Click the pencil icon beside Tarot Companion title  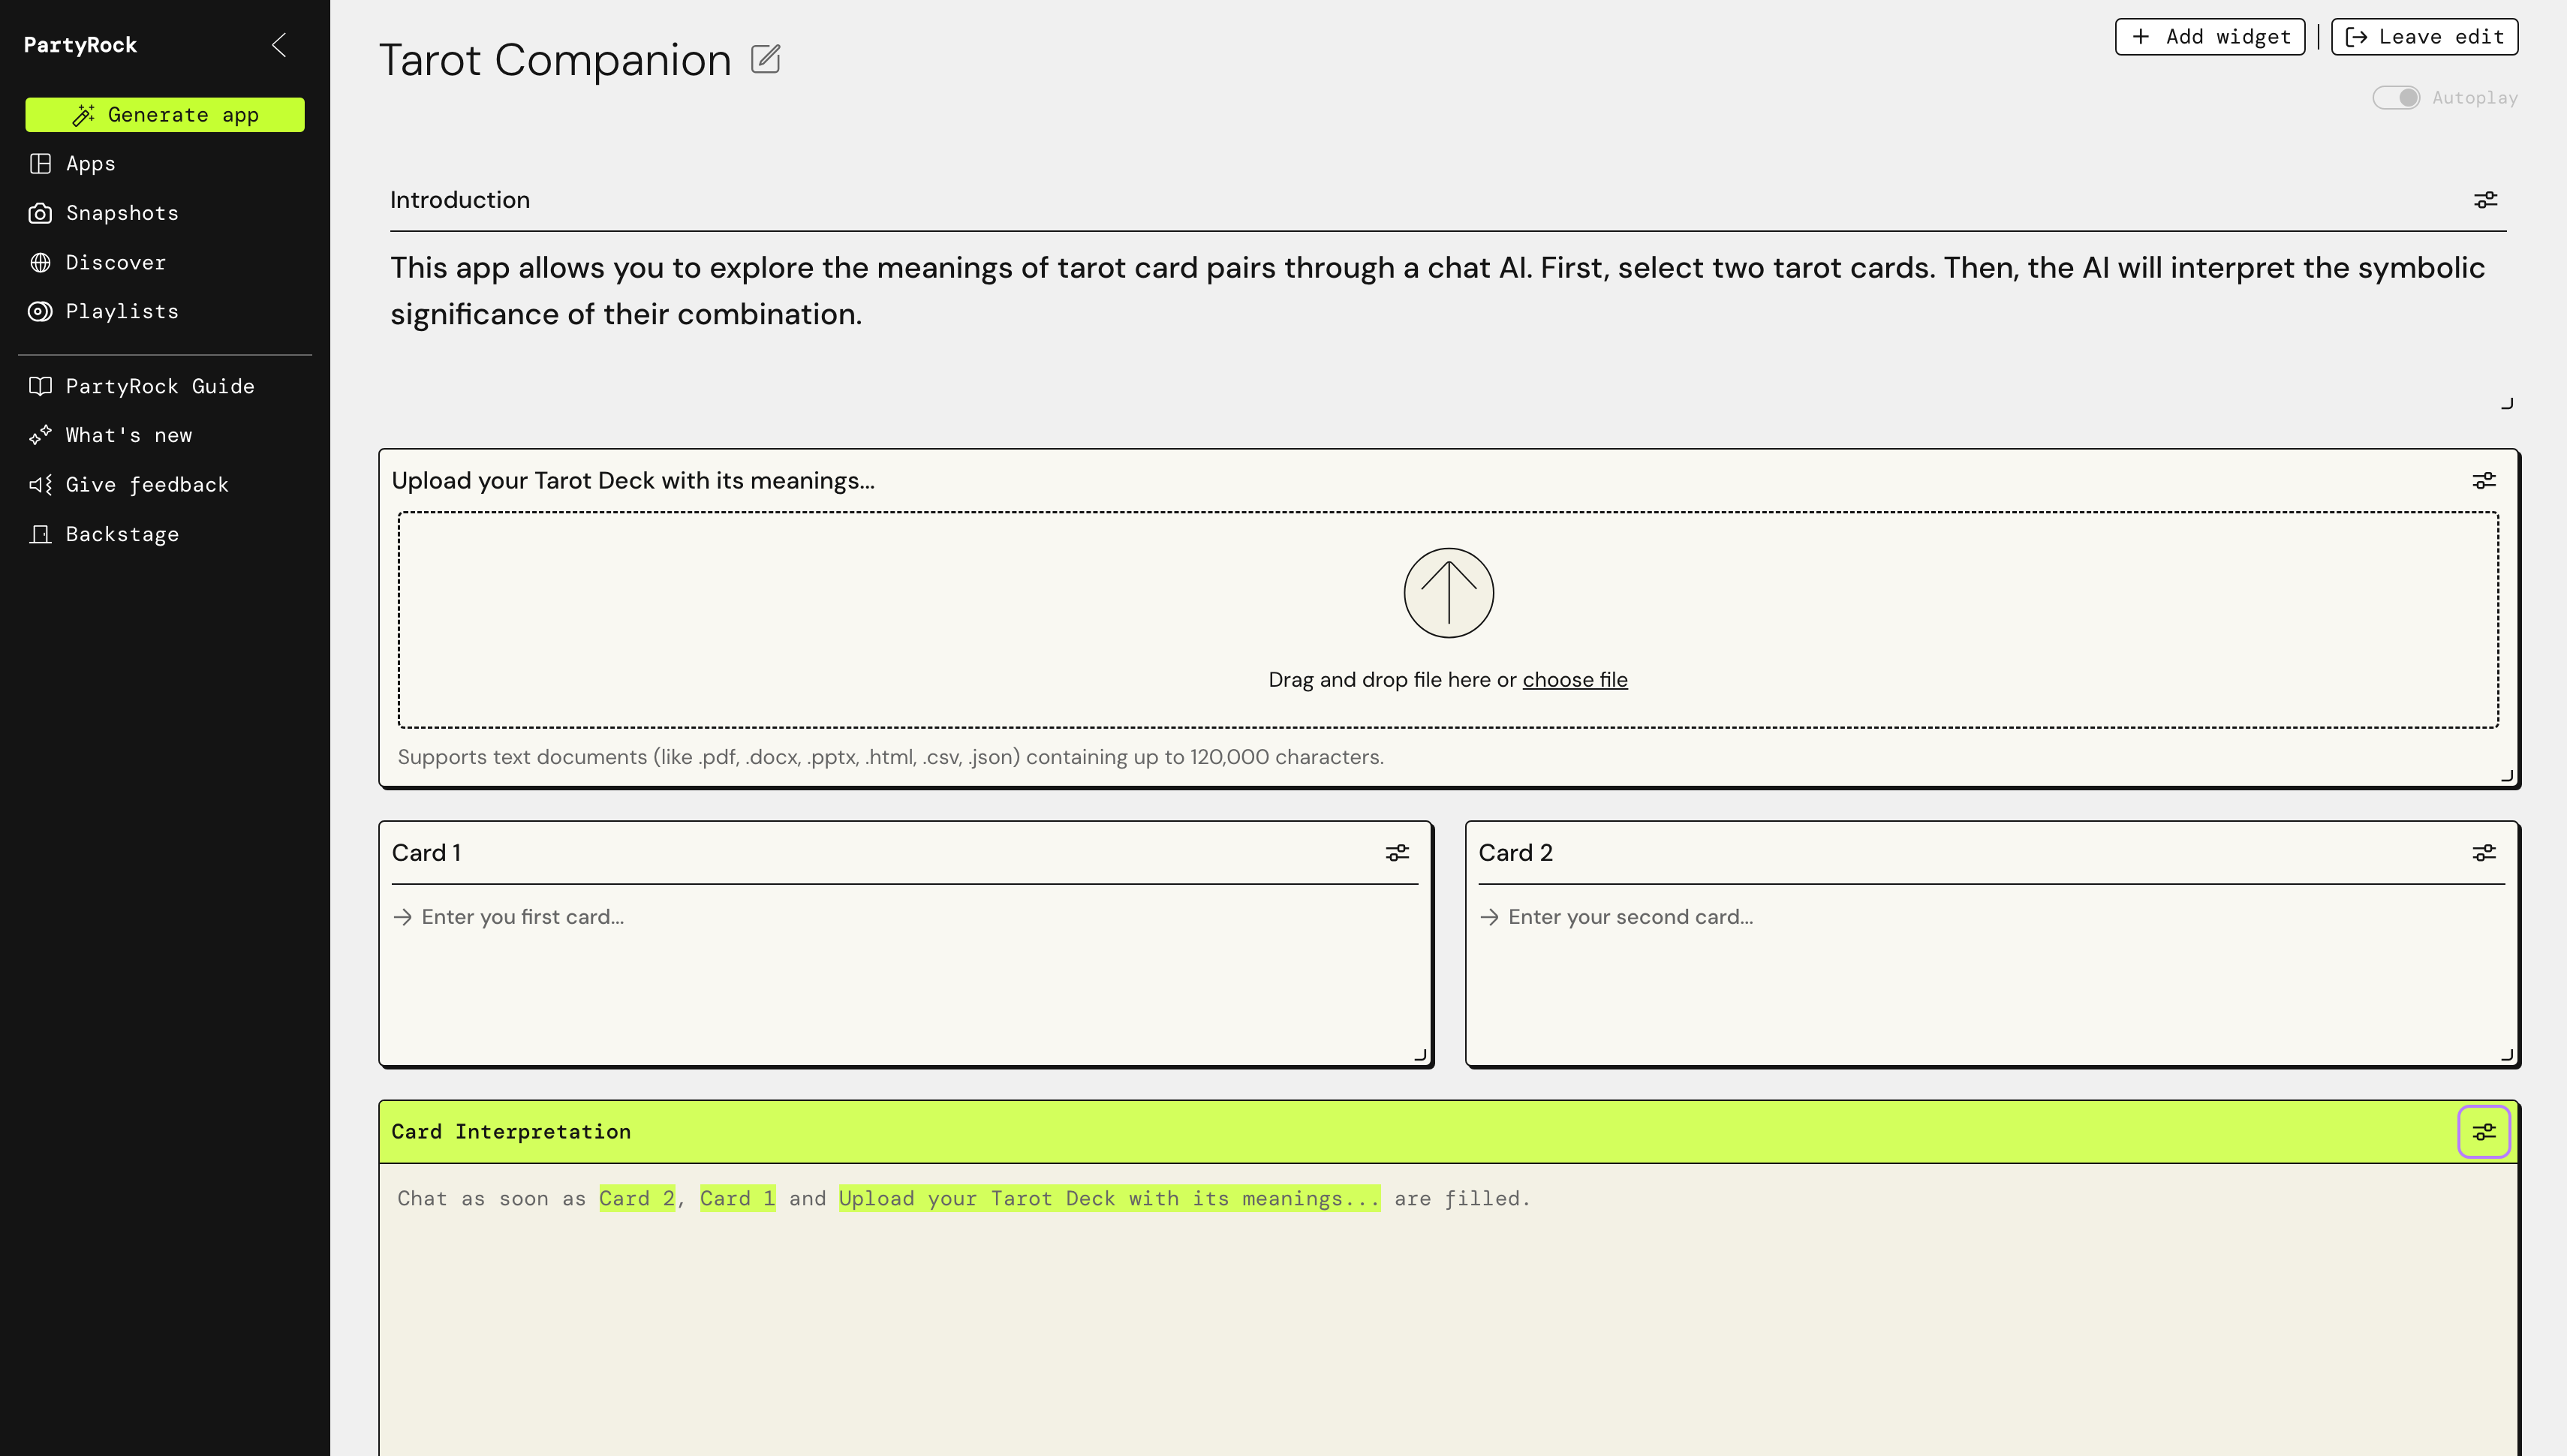[x=765, y=59]
